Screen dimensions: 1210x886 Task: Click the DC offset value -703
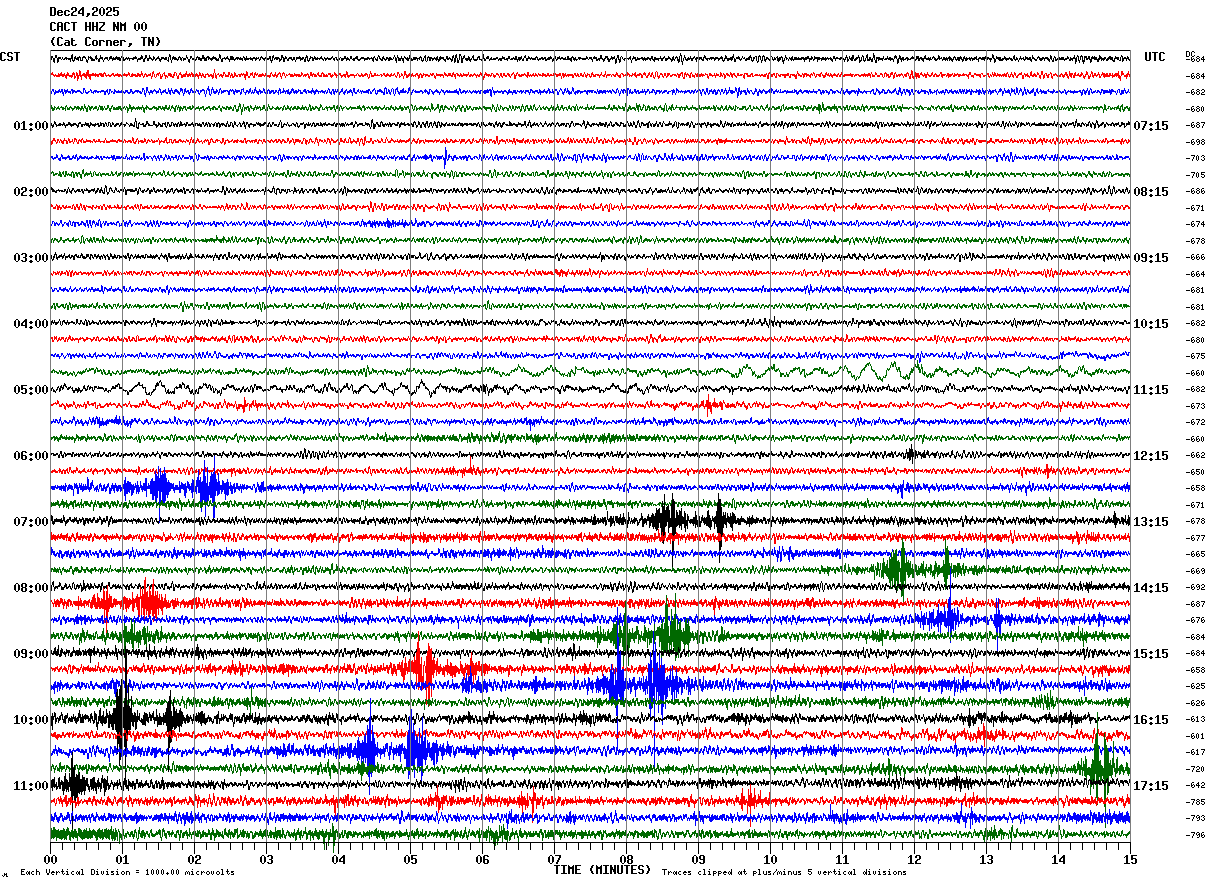pos(1195,158)
